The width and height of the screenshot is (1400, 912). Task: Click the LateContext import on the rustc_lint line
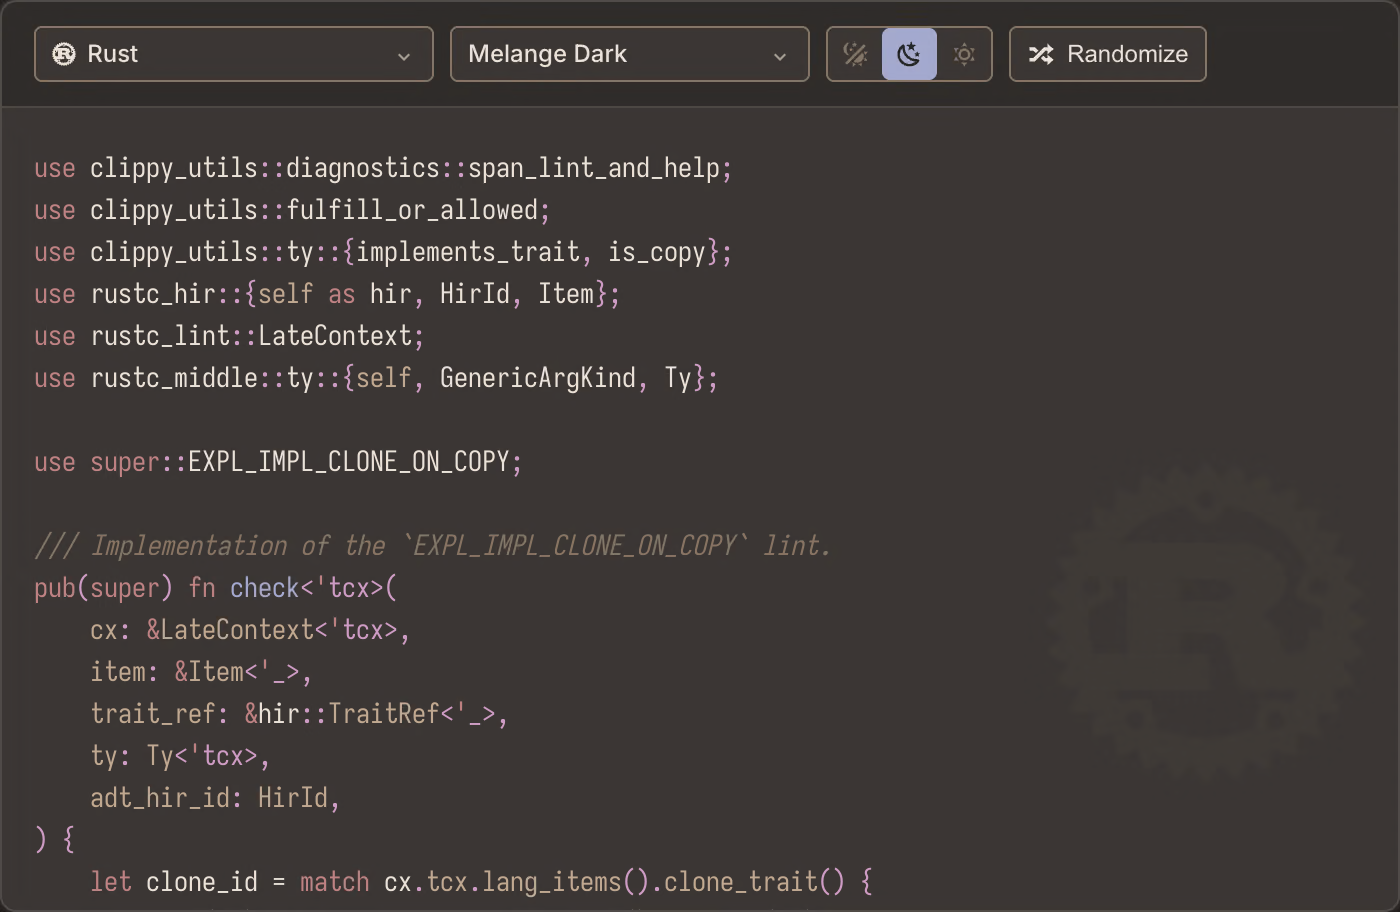point(335,336)
